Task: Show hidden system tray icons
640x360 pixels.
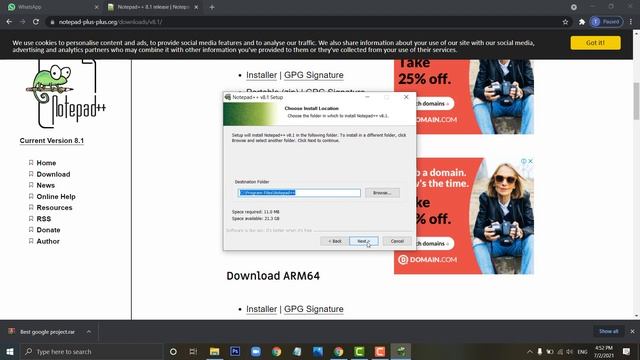Action: click(530, 351)
